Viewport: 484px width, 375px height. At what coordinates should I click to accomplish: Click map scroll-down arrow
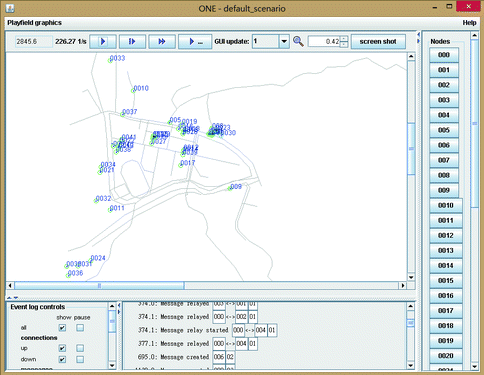pyautogui.click(x=411, y=277)
